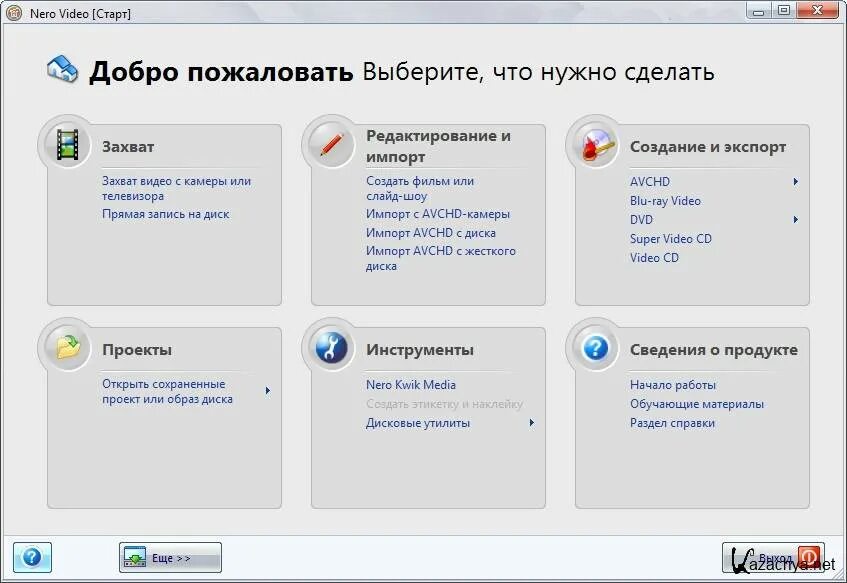Open Раздел справки

point(672,423)
